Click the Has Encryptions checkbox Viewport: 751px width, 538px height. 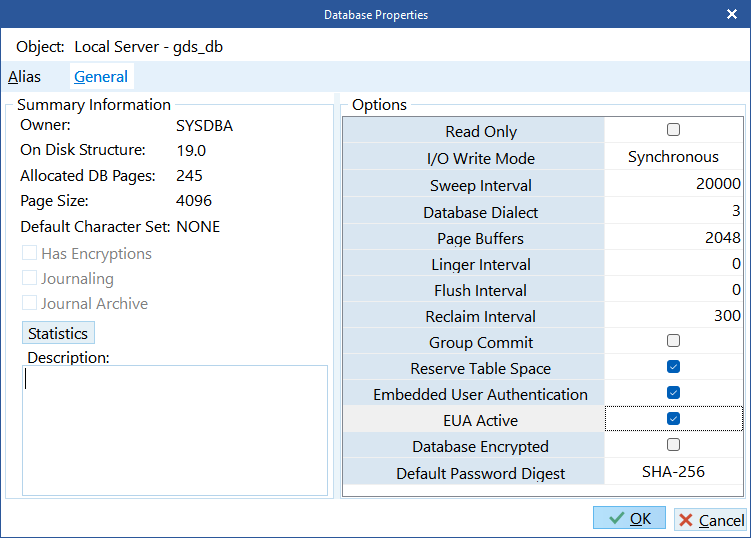tap(29, 252)
